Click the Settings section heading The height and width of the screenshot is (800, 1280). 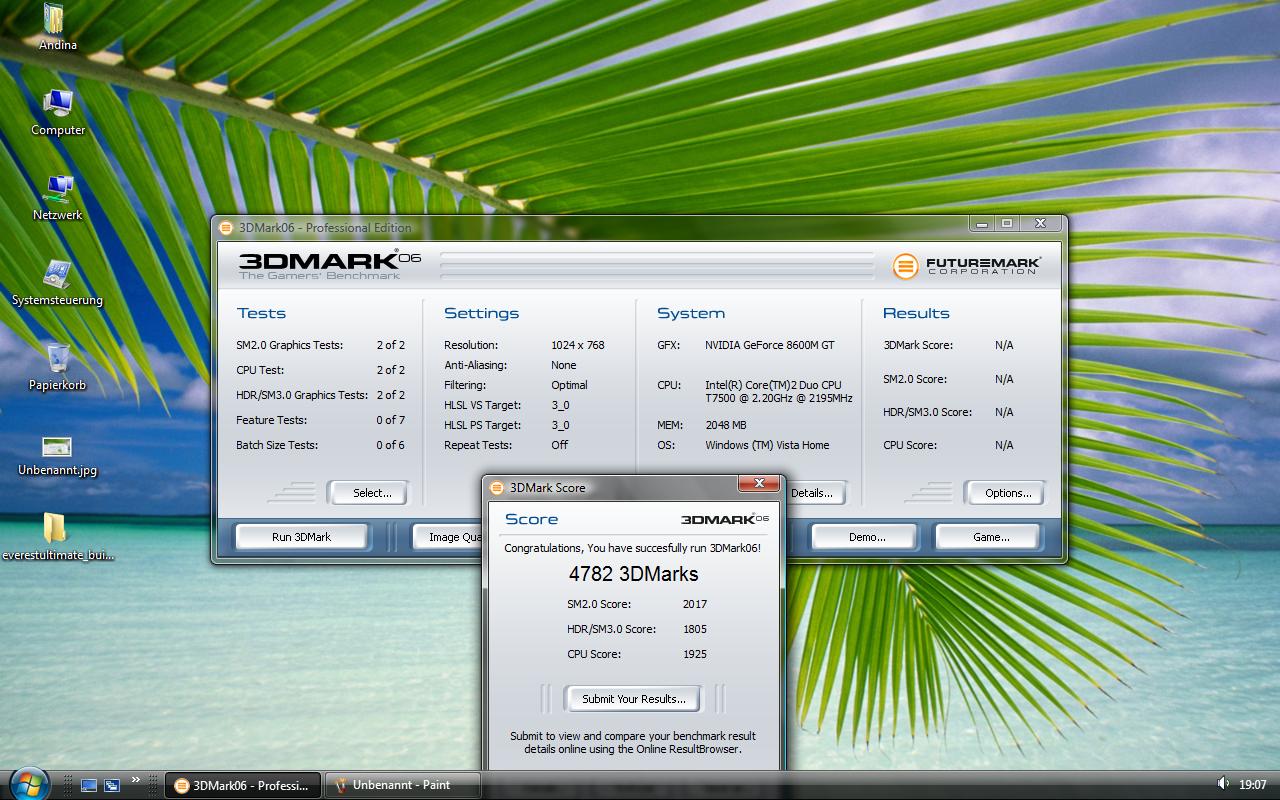[x=482, y=313]
